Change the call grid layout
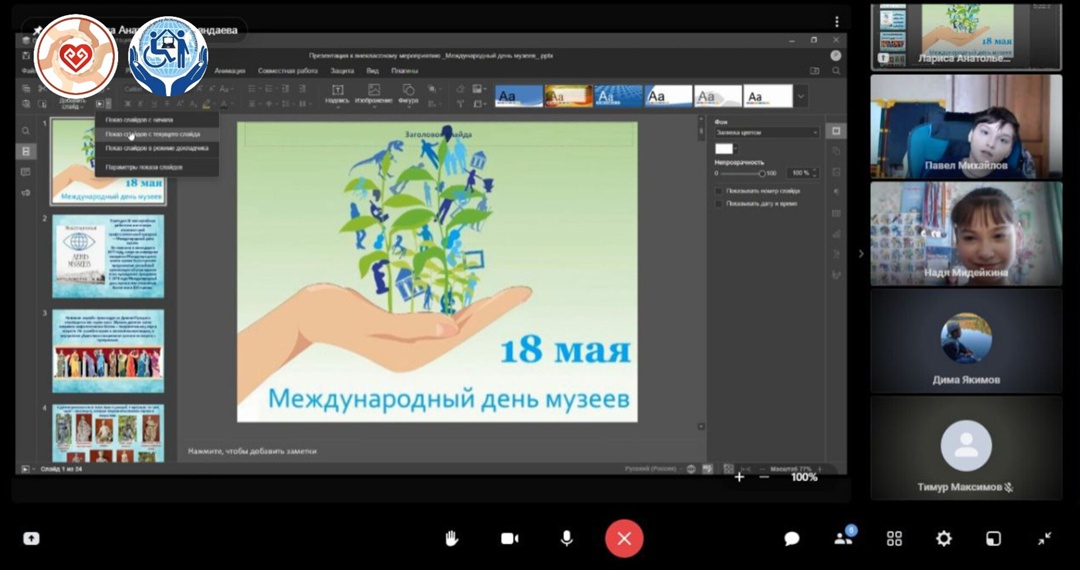 (x=894, y=538)
